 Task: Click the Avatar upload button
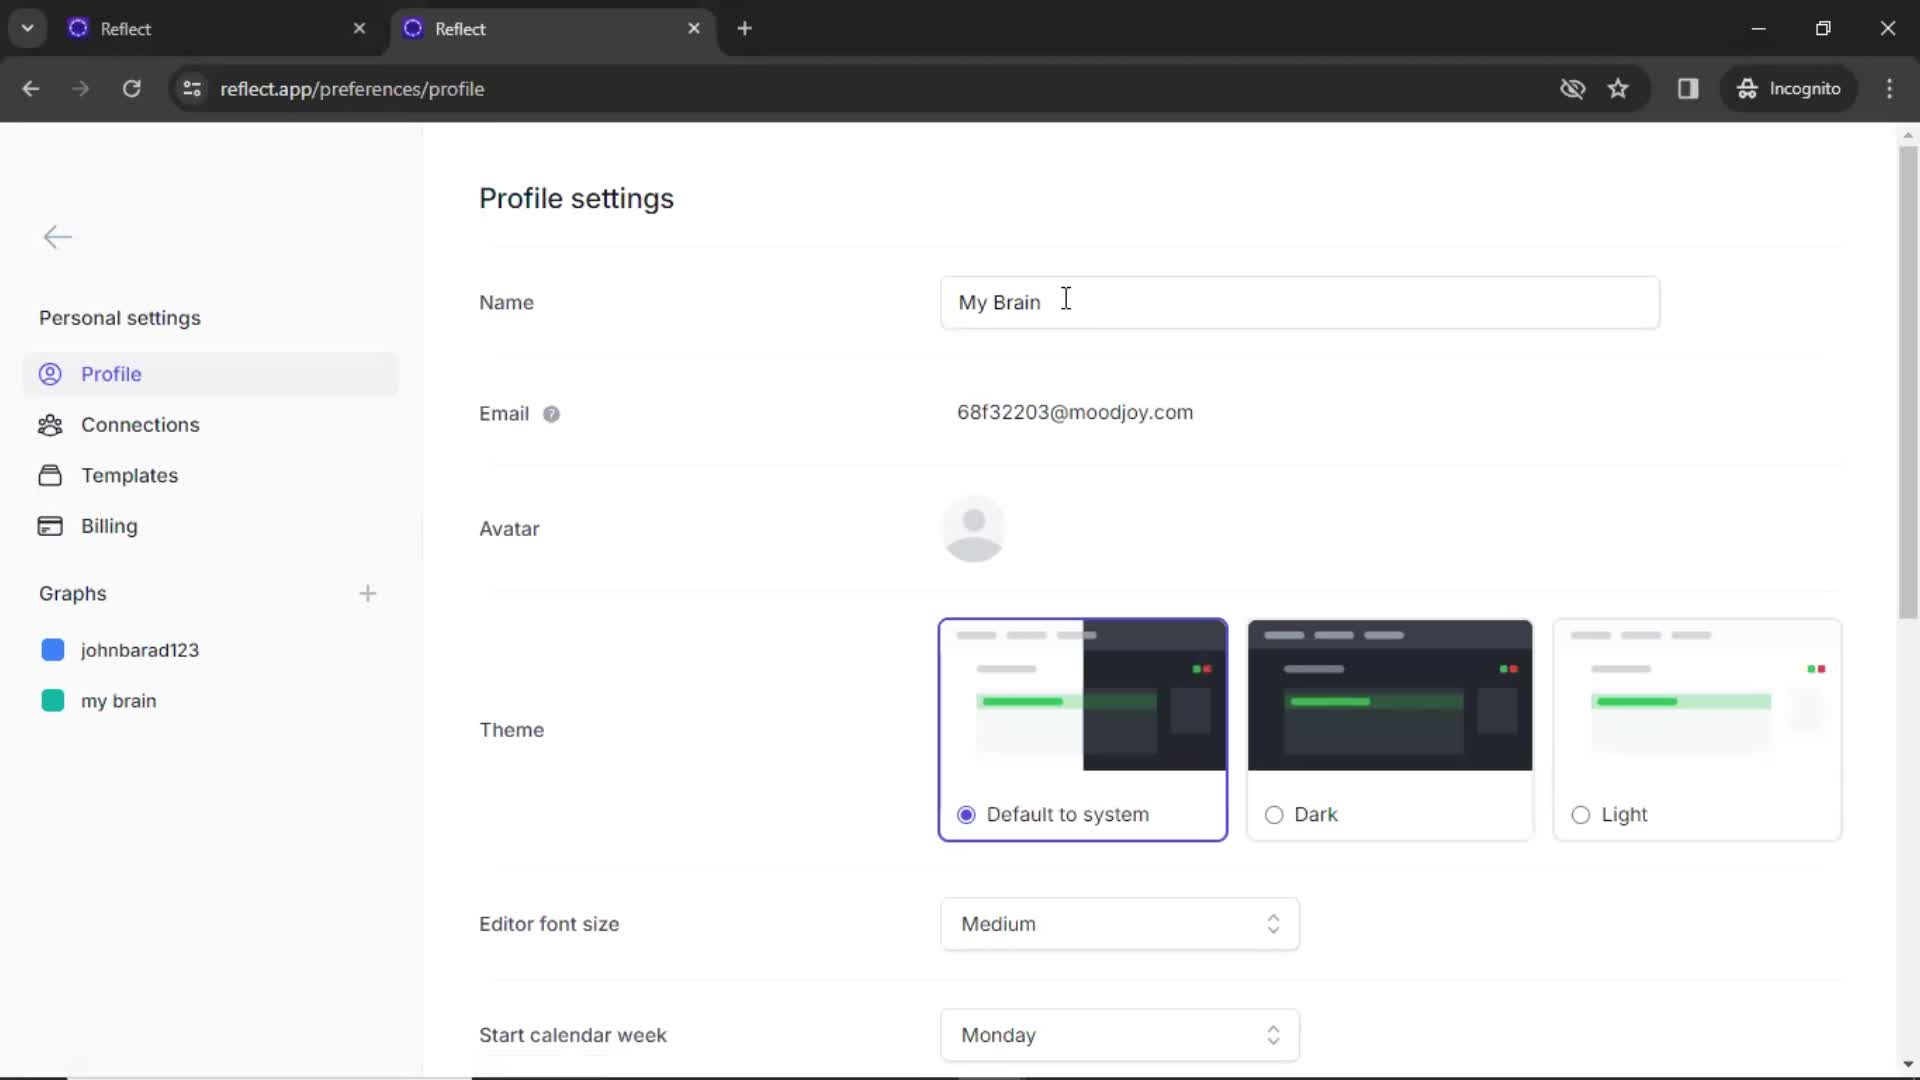tap(975, 527)
